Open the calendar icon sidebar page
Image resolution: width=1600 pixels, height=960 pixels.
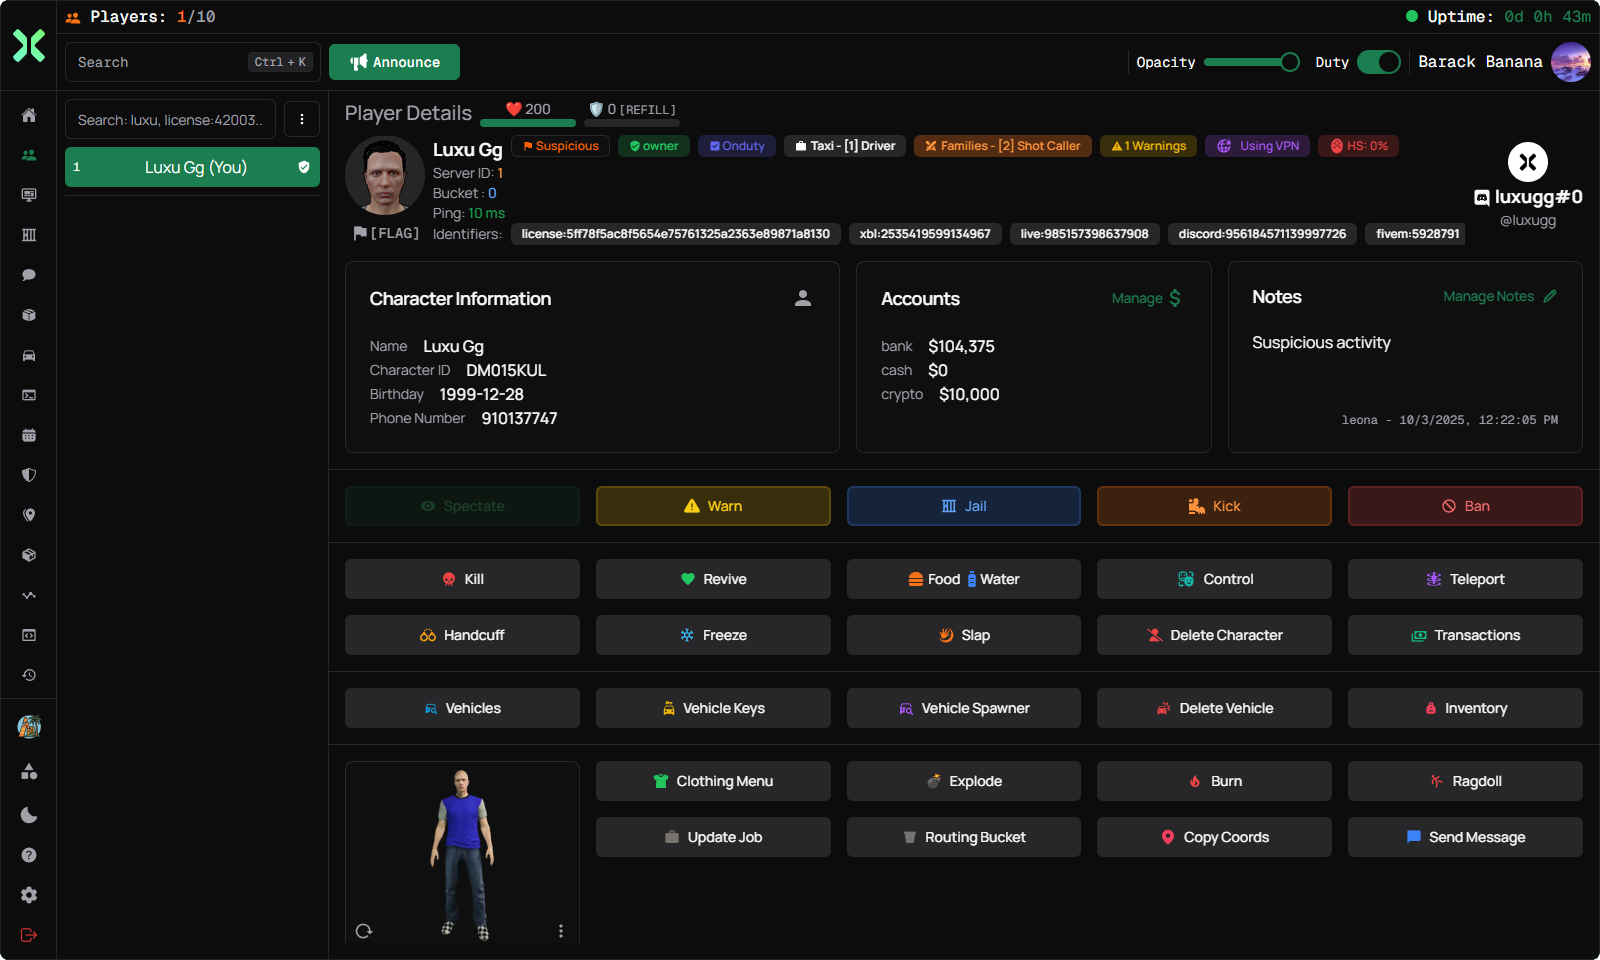click(x=29, y=435)
